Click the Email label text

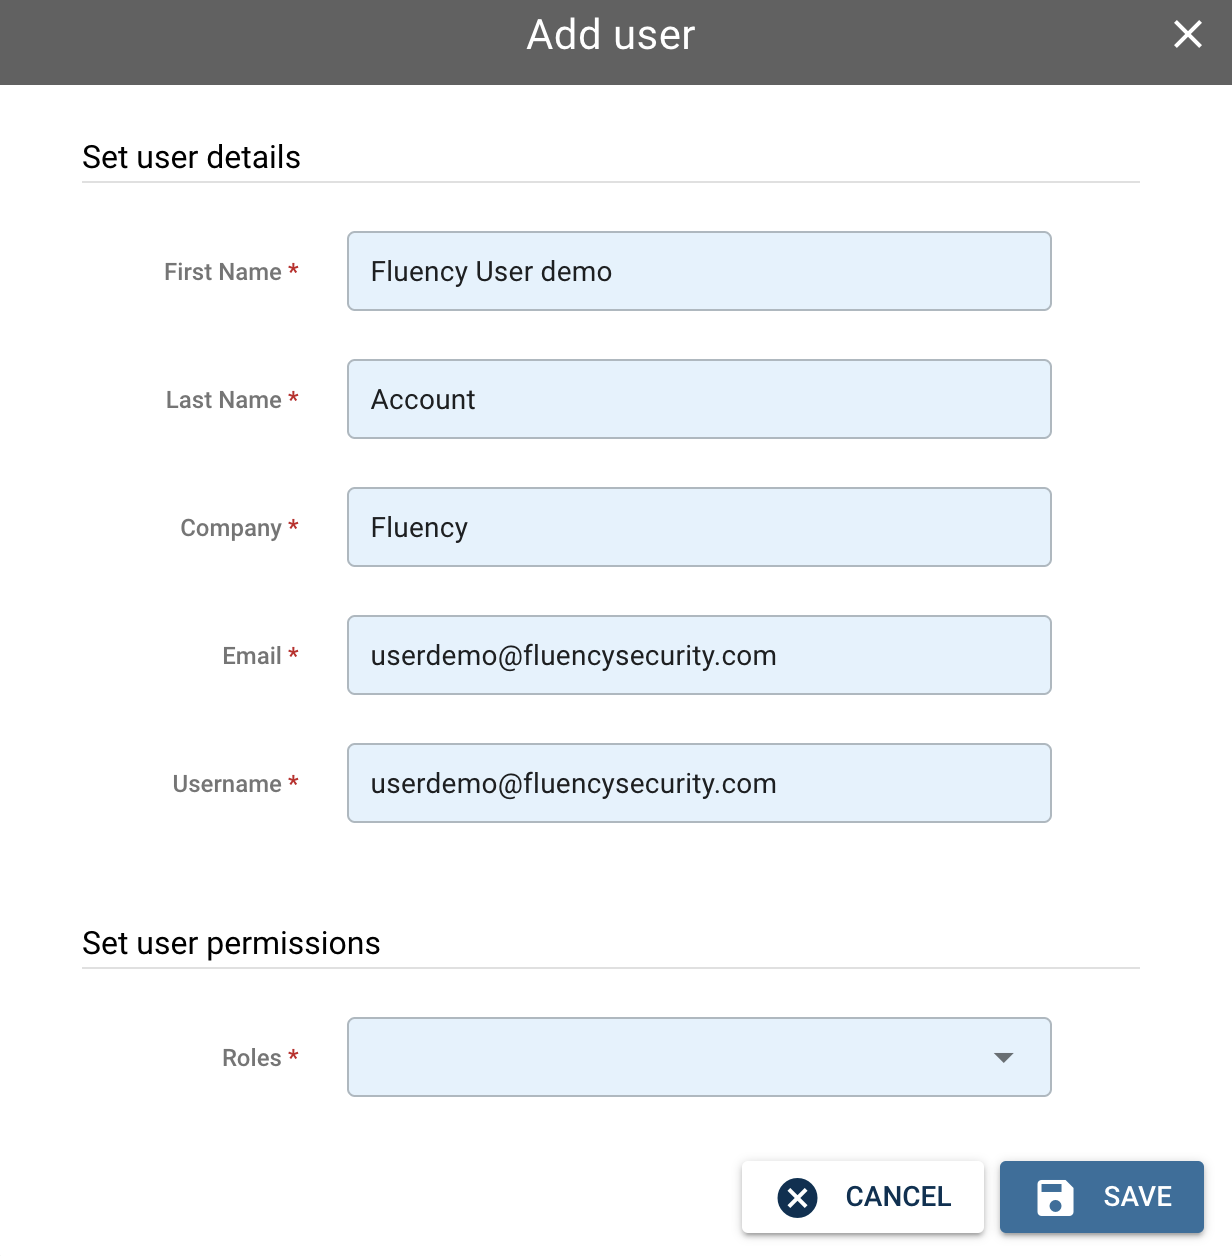(x=252, y=656)
